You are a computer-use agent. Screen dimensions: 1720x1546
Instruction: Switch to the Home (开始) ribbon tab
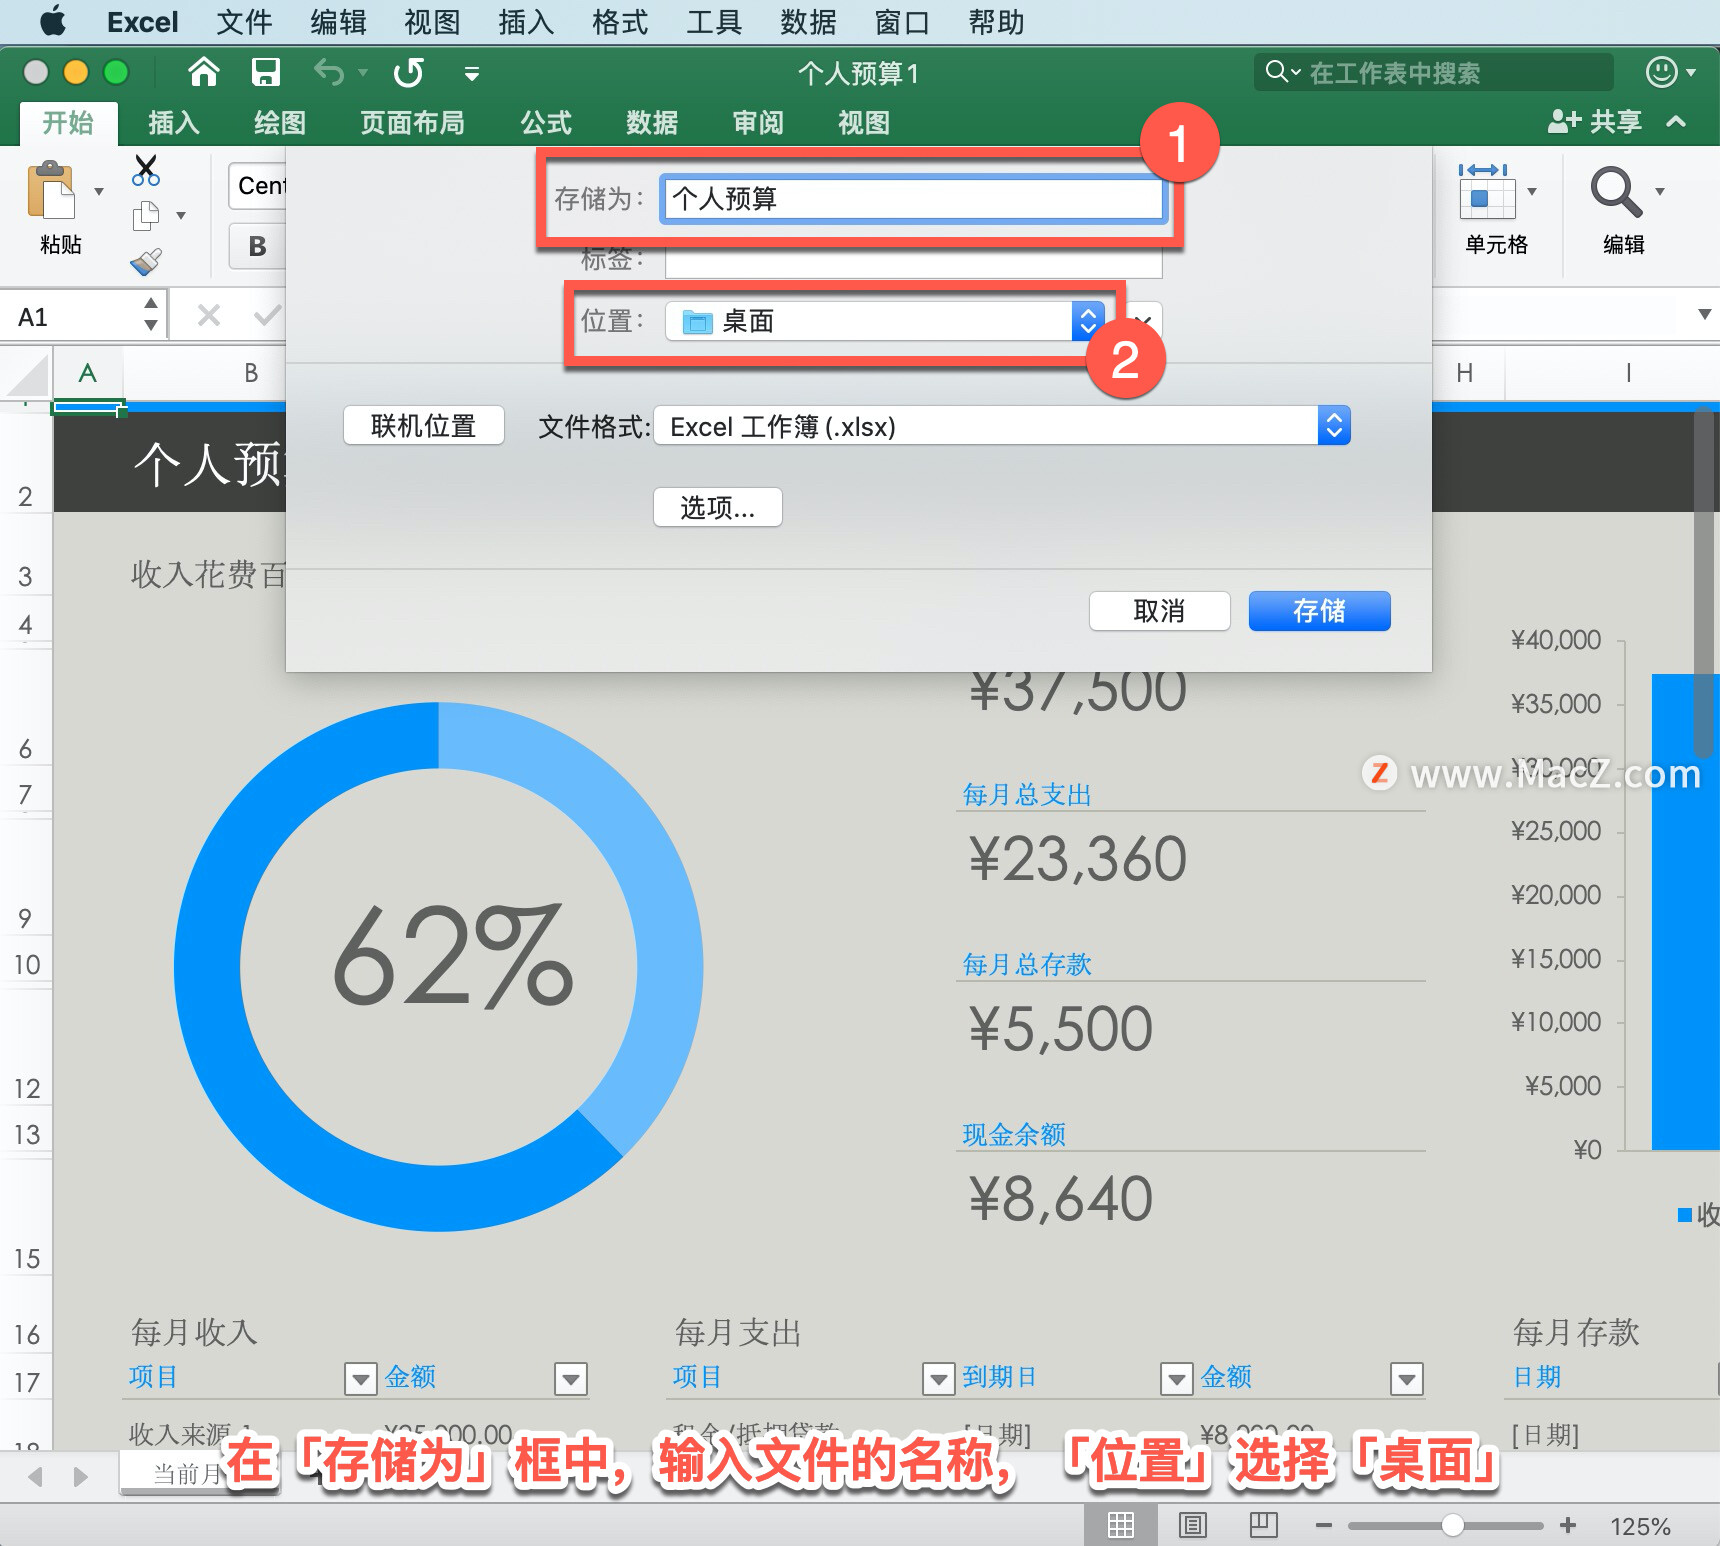pyautogui.click(x=68, y=123)
